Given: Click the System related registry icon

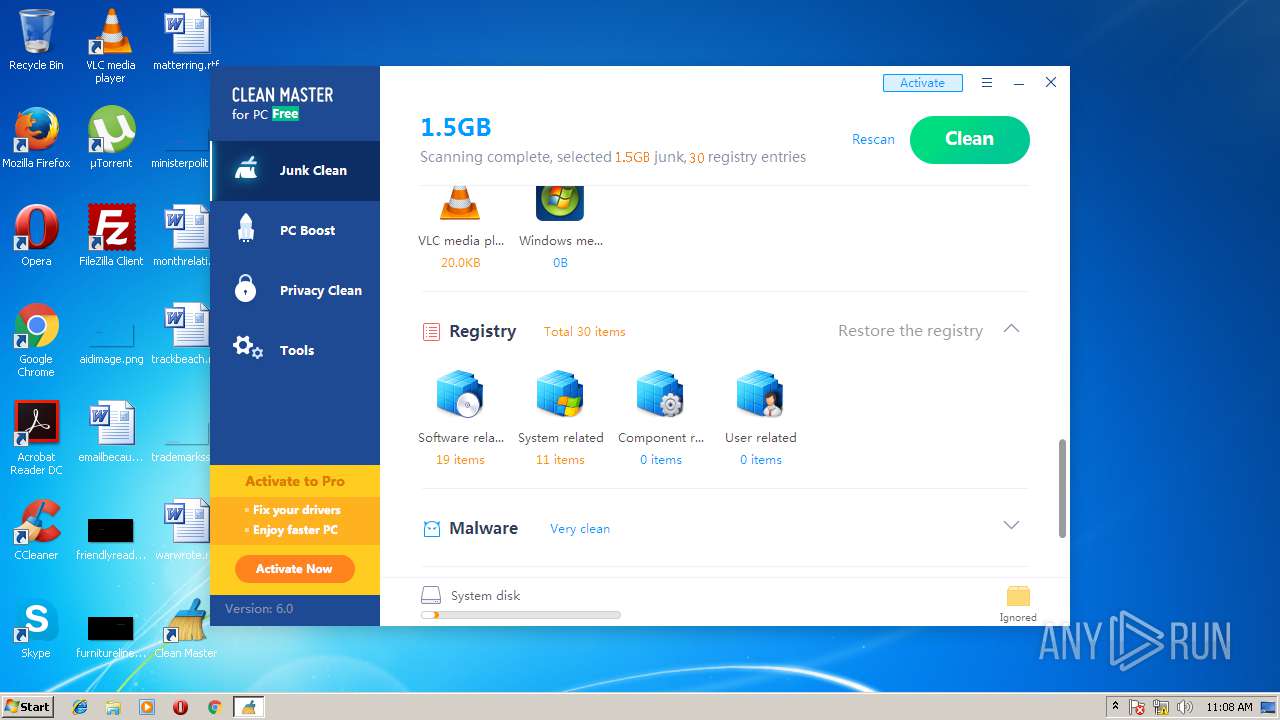Looking at the screenshot, I should point(560,394).
